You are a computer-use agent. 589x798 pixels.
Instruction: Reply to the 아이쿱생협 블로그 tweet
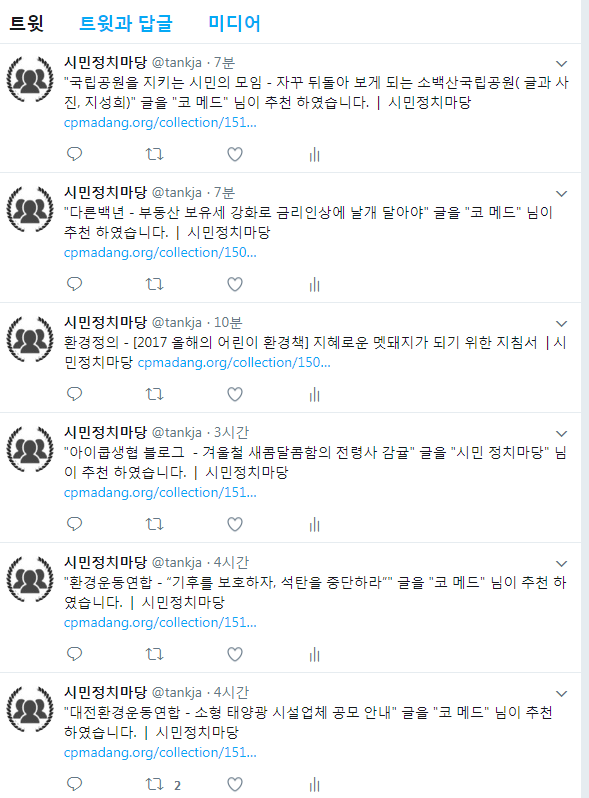(x=75, y=524)
